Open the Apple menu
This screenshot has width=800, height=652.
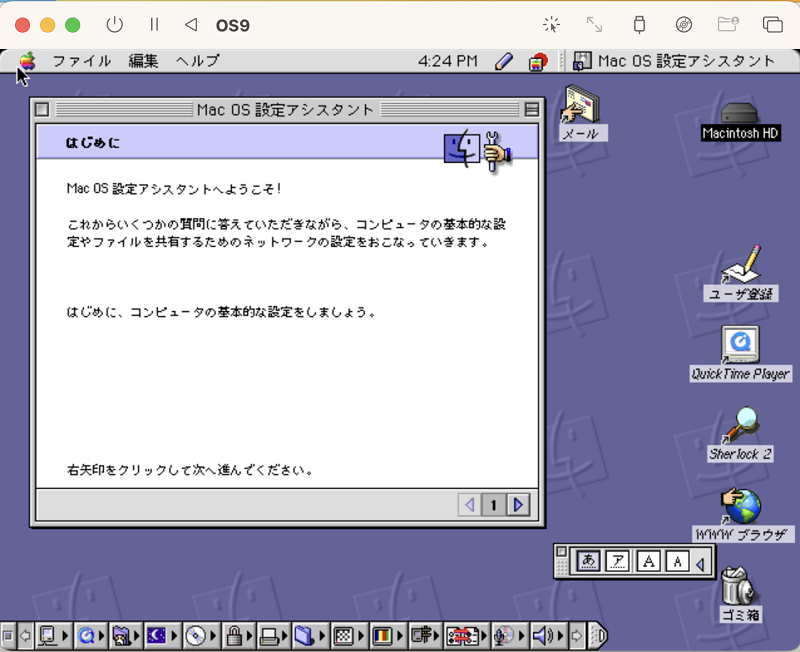coord(28,61)
